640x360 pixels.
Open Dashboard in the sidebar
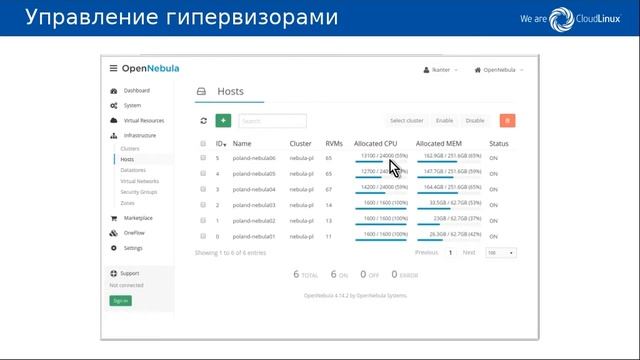[137, 91]
